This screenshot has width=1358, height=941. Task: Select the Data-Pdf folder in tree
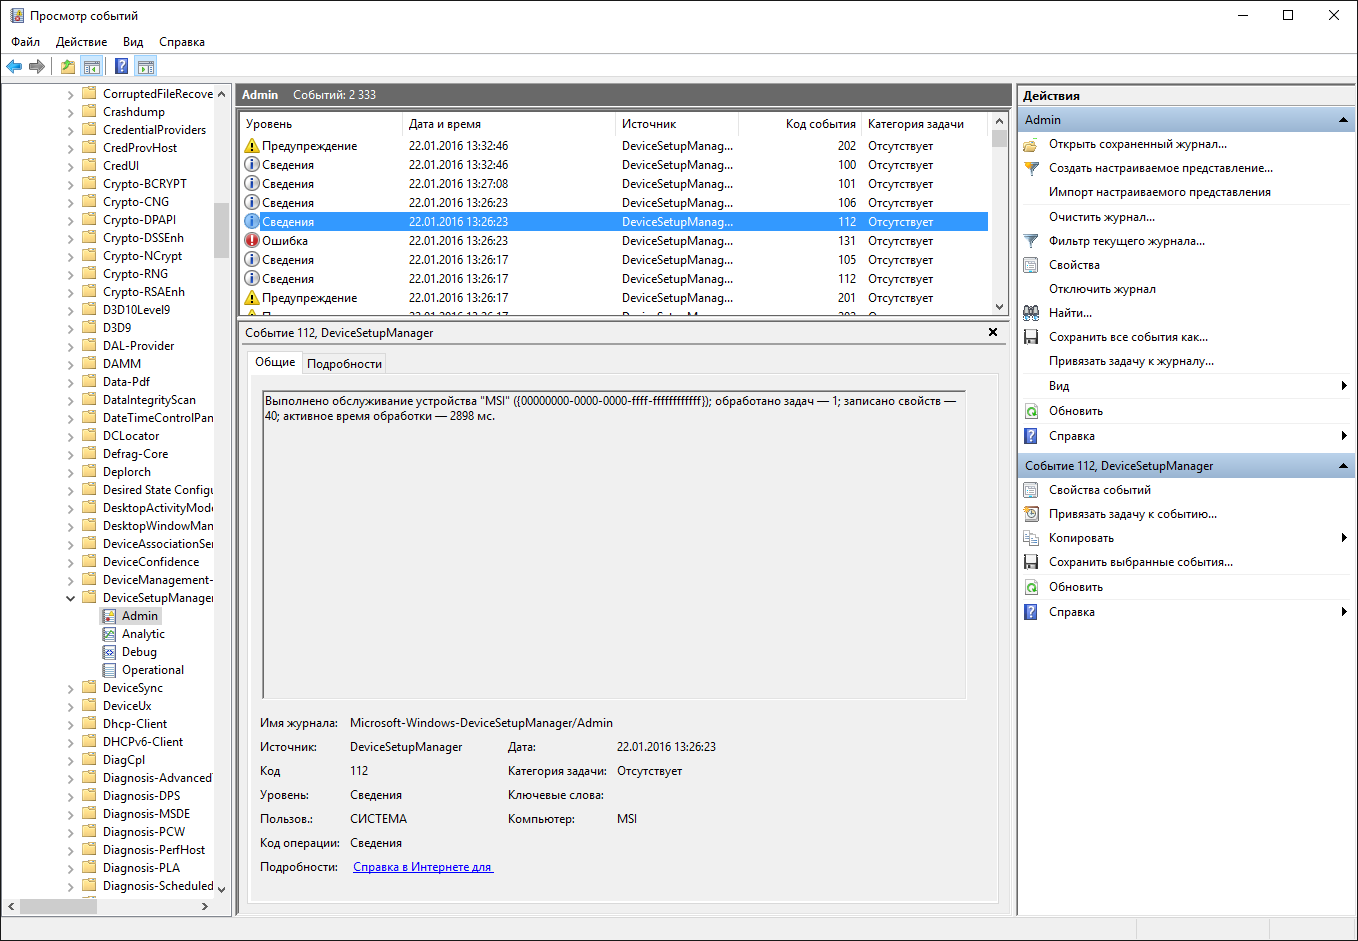click(126, 382)
